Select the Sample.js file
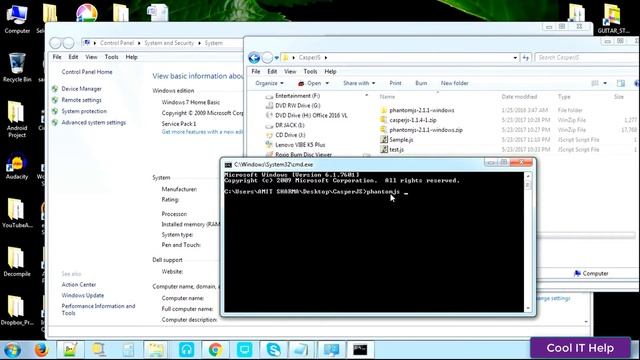Screen dimensions: 640x360 click(401, 140)
